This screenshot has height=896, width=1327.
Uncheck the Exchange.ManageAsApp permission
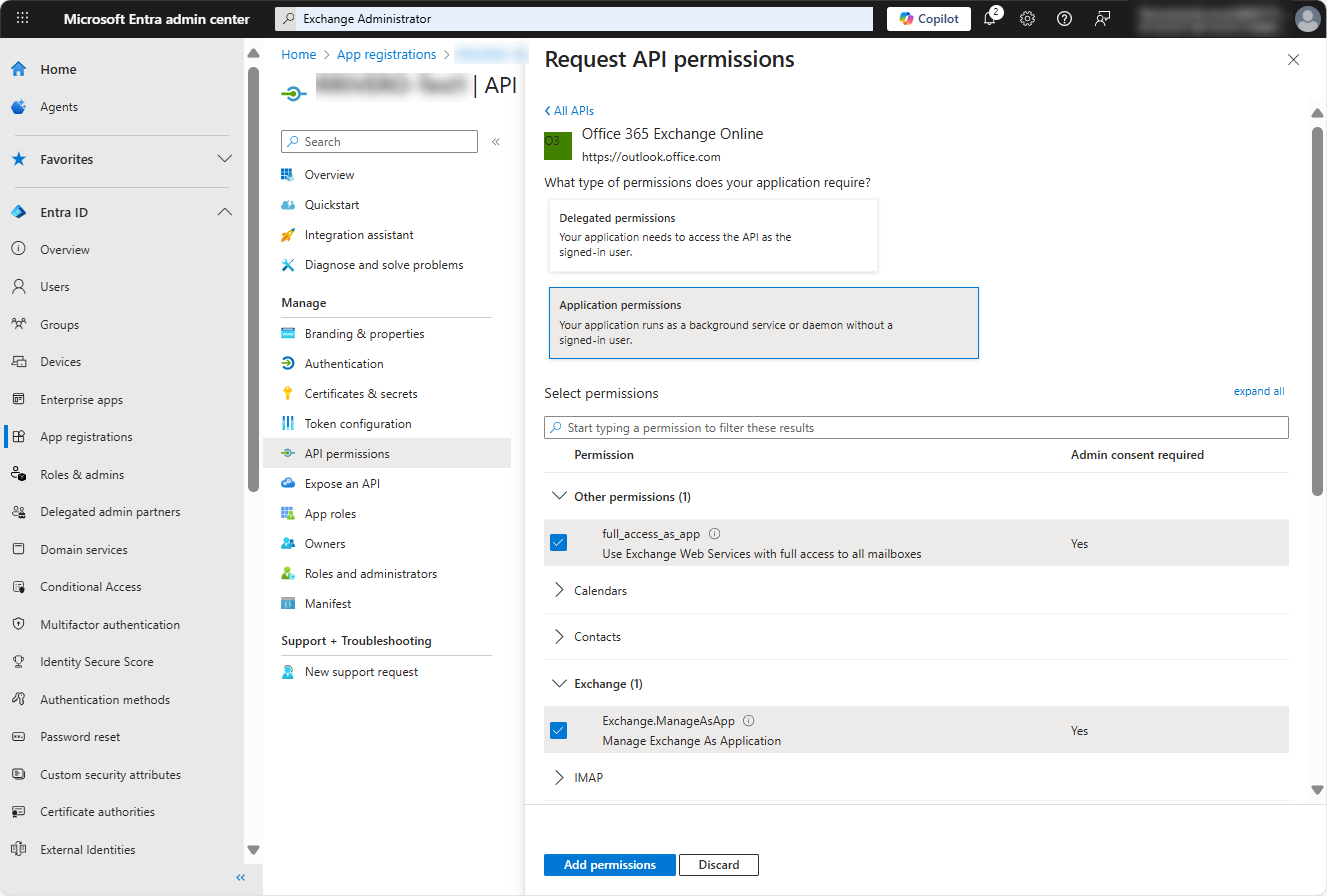(559, 730)
